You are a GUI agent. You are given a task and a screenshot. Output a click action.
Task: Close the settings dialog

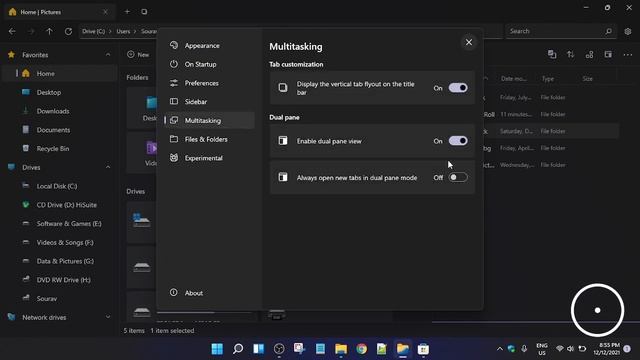coord(469,42)
